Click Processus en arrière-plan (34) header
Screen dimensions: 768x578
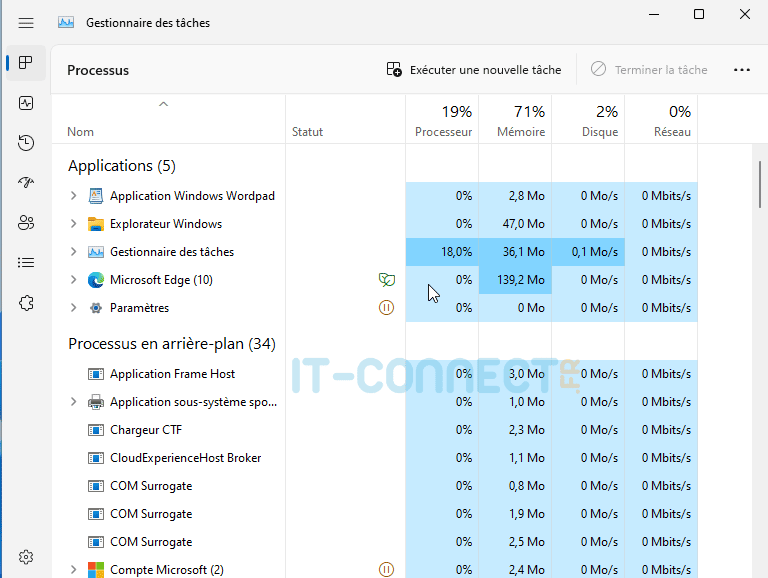172,344
